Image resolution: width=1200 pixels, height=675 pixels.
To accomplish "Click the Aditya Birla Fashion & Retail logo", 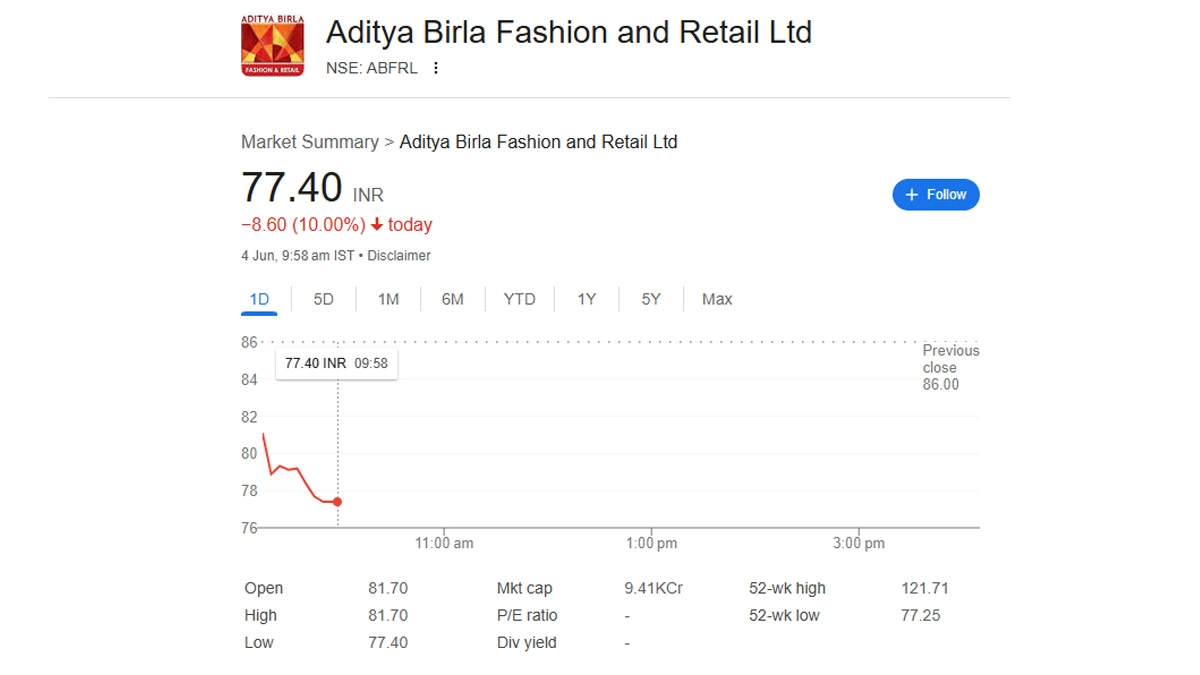I will pyautogui.click(x=272, y=46).
